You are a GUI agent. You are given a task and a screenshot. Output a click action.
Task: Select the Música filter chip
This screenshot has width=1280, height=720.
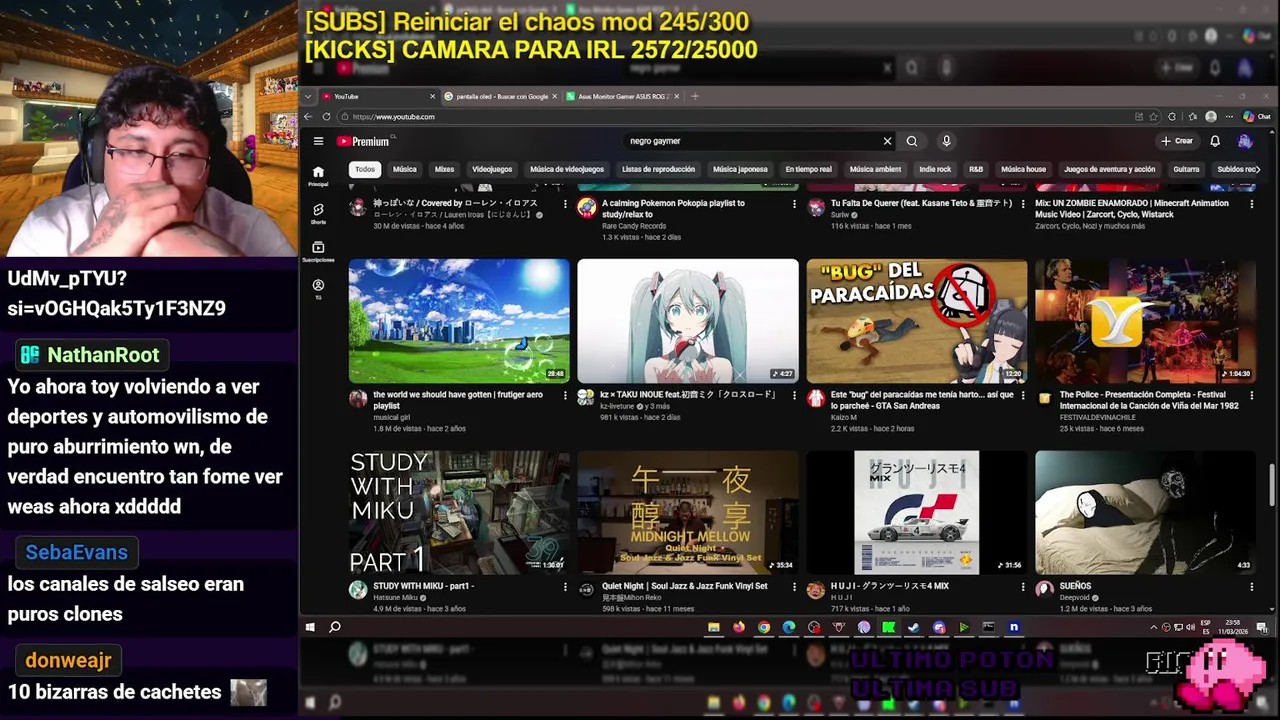[x=405, y=169]
